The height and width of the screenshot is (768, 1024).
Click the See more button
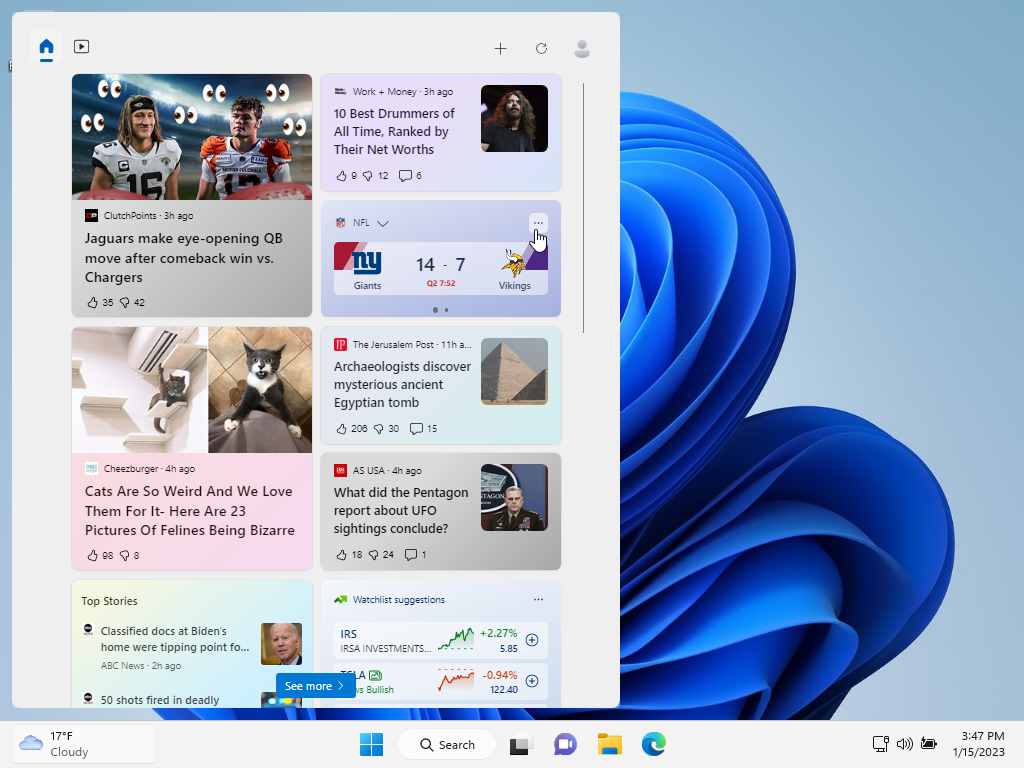click(x=315, y=686)
